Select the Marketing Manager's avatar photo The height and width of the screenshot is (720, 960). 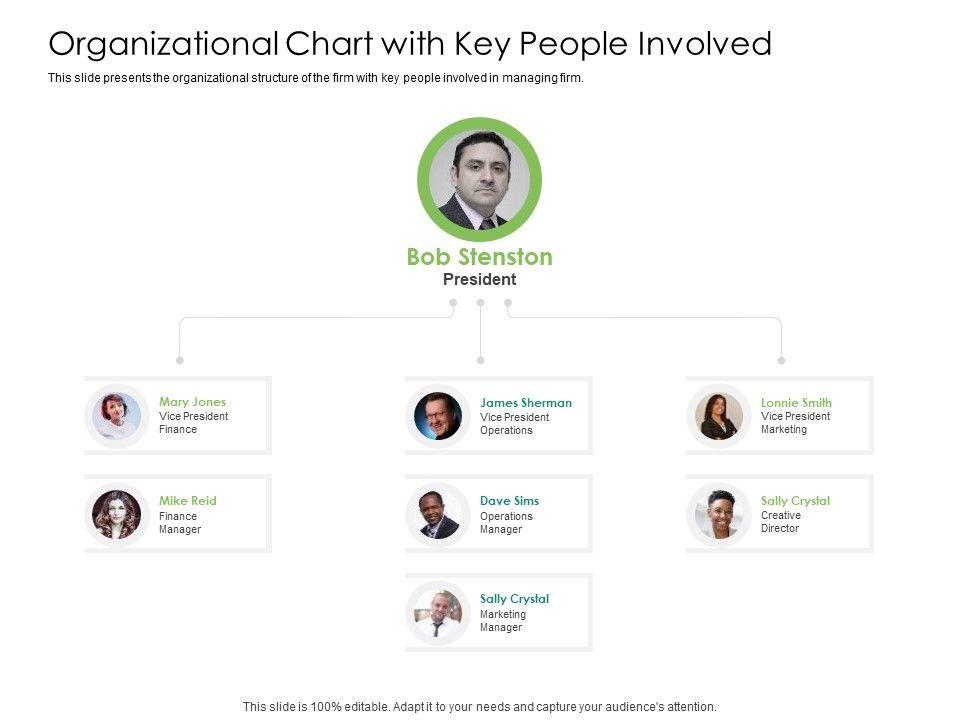pos(438,613)
